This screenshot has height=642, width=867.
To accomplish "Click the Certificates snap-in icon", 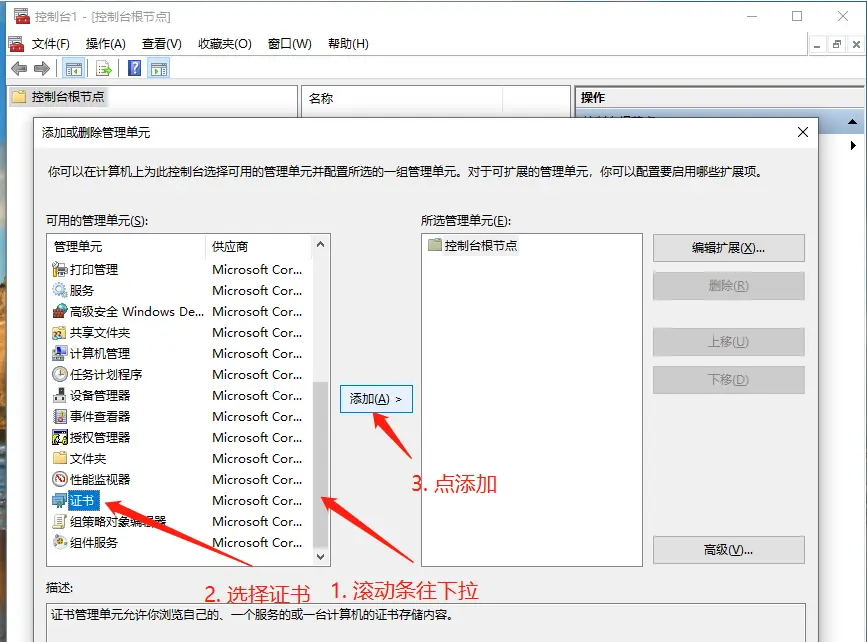I will 60,500.
